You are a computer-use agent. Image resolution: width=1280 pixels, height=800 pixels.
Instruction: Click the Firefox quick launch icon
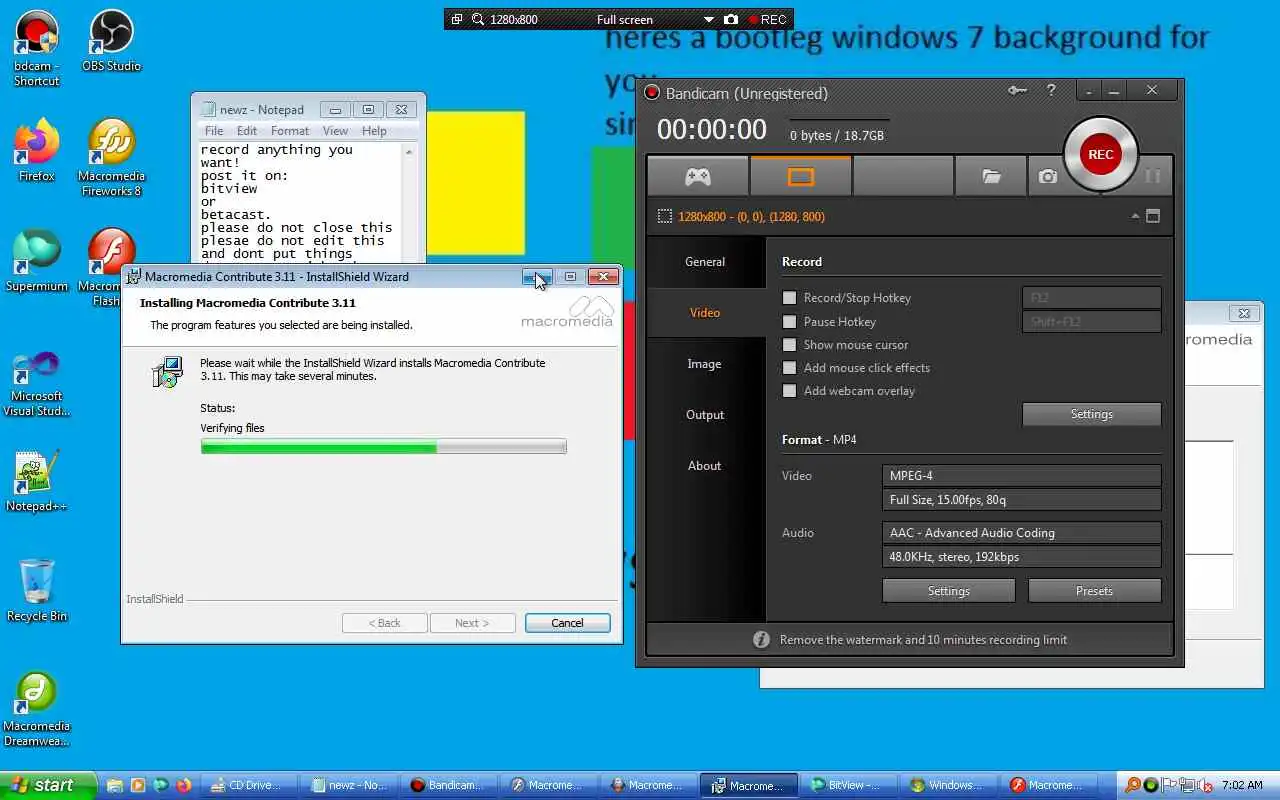point(184,785)
